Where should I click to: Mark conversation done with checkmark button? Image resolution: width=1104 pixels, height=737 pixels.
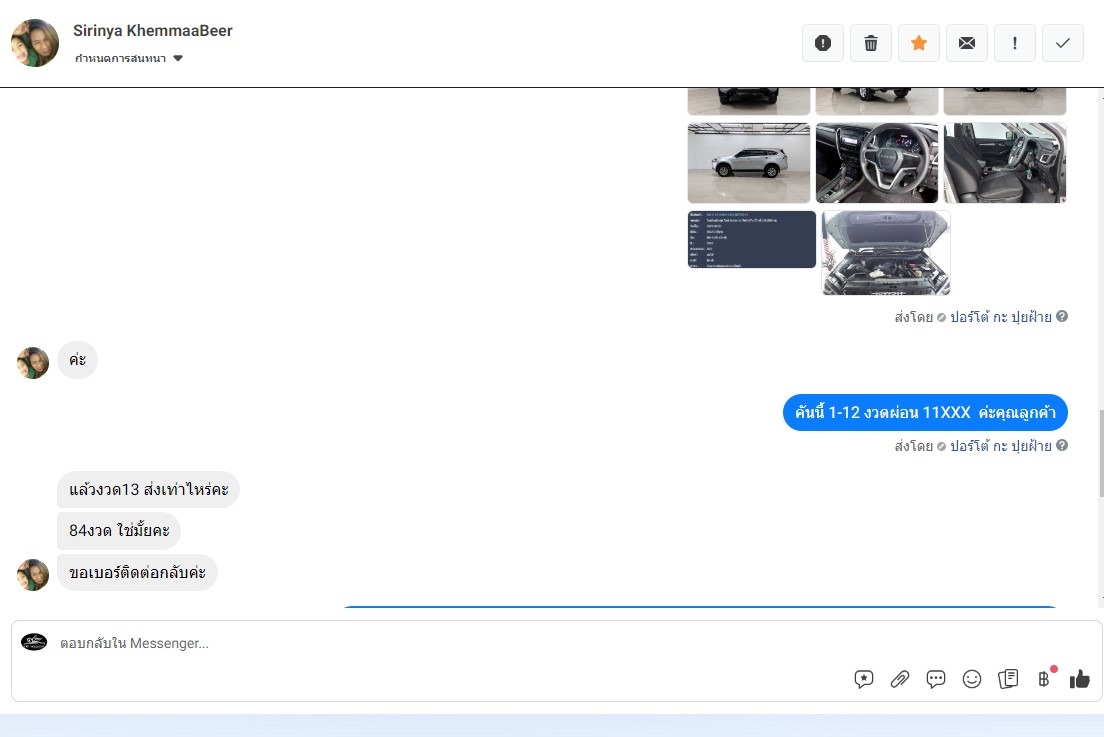click(x=1062, y=43)
